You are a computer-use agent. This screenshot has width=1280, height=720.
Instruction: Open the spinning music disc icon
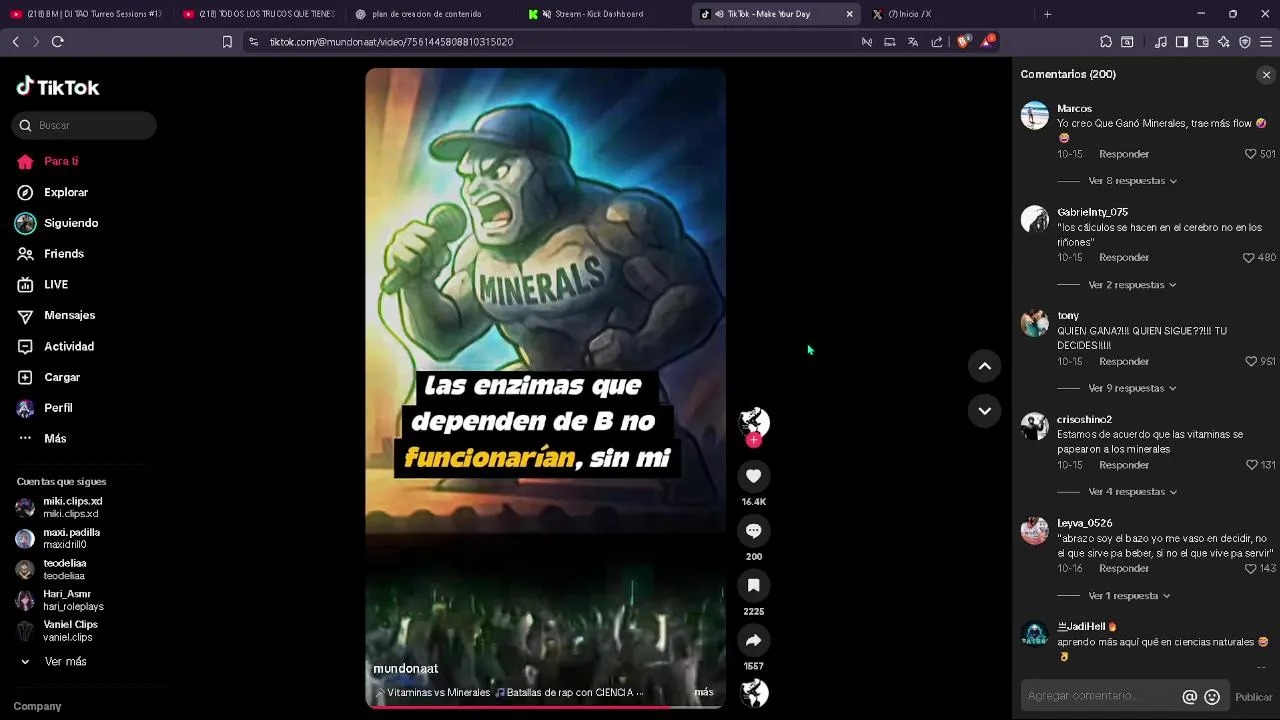754,693
